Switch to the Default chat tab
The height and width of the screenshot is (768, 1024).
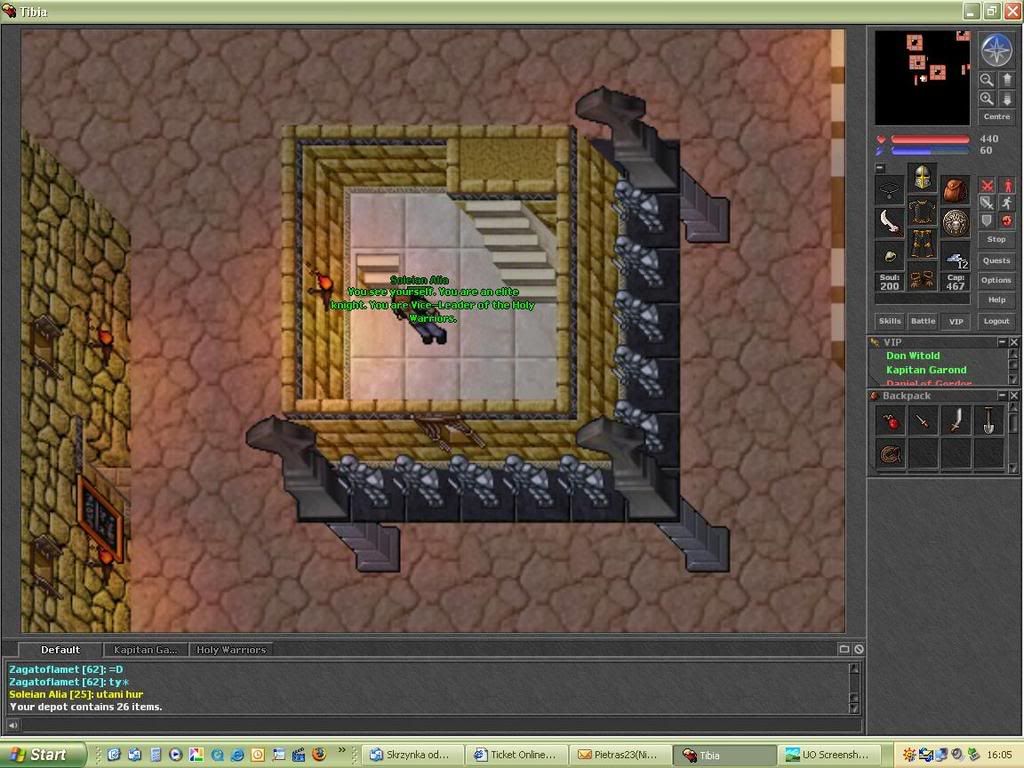click(60, 650)
